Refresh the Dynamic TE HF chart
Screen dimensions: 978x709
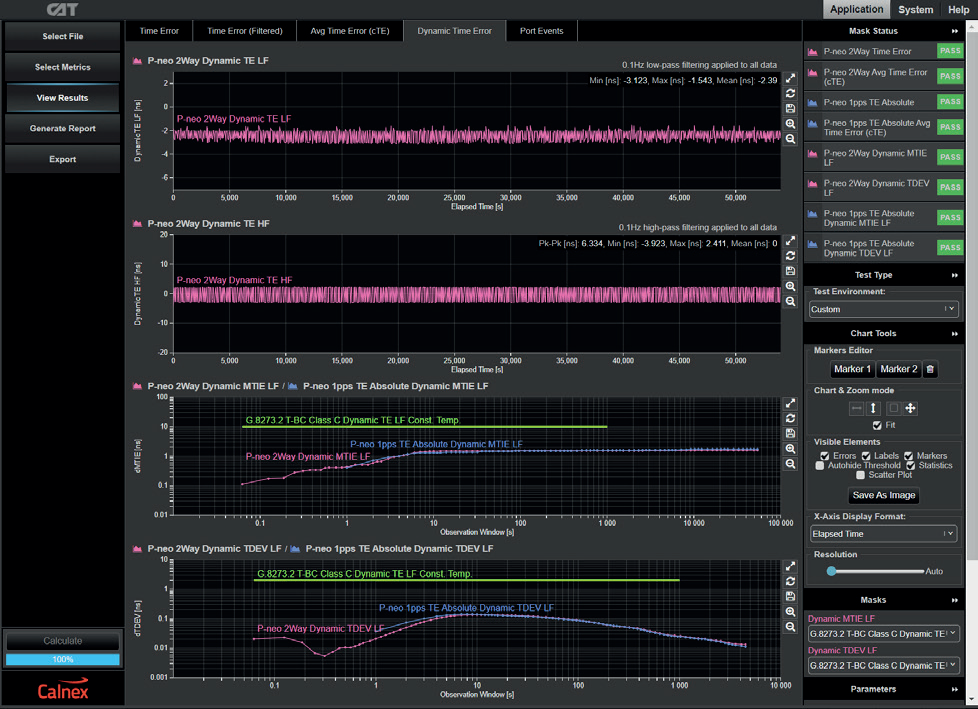point(790,256)
